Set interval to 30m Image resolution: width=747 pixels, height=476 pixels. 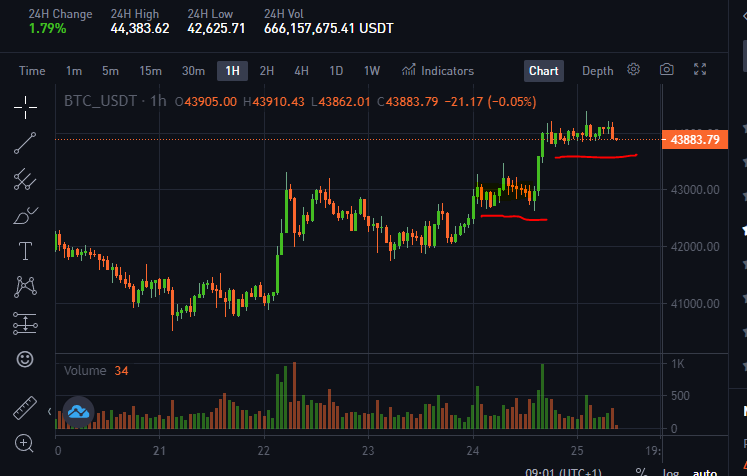click(193, 71)
